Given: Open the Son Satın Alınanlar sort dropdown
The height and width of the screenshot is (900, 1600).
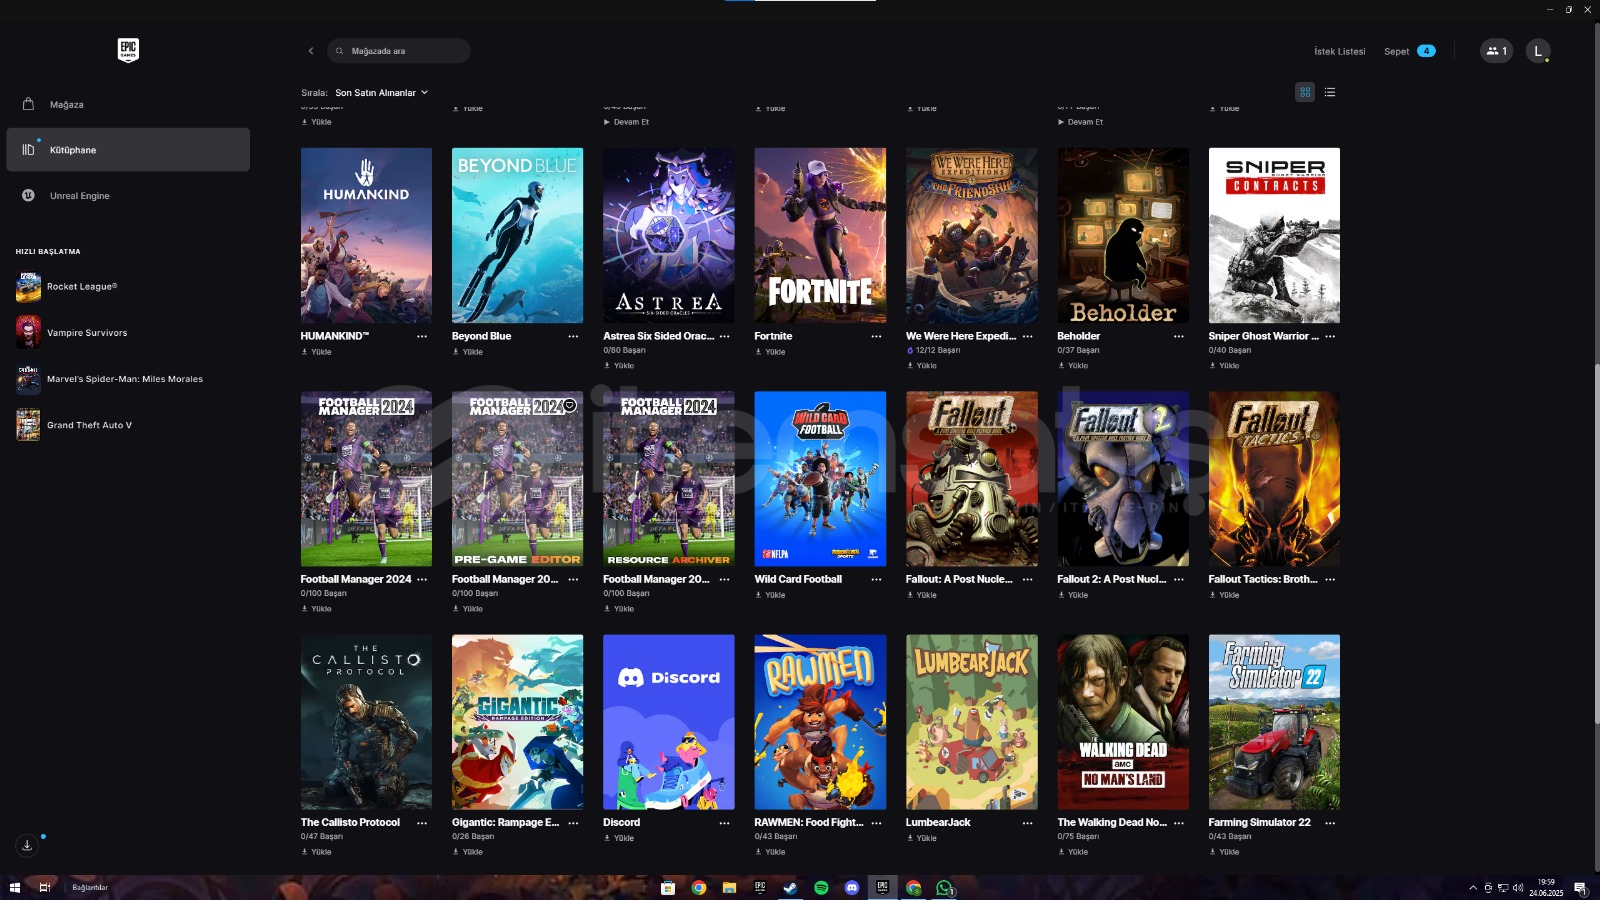Looking at the screenshot, I should coord(382,93).
